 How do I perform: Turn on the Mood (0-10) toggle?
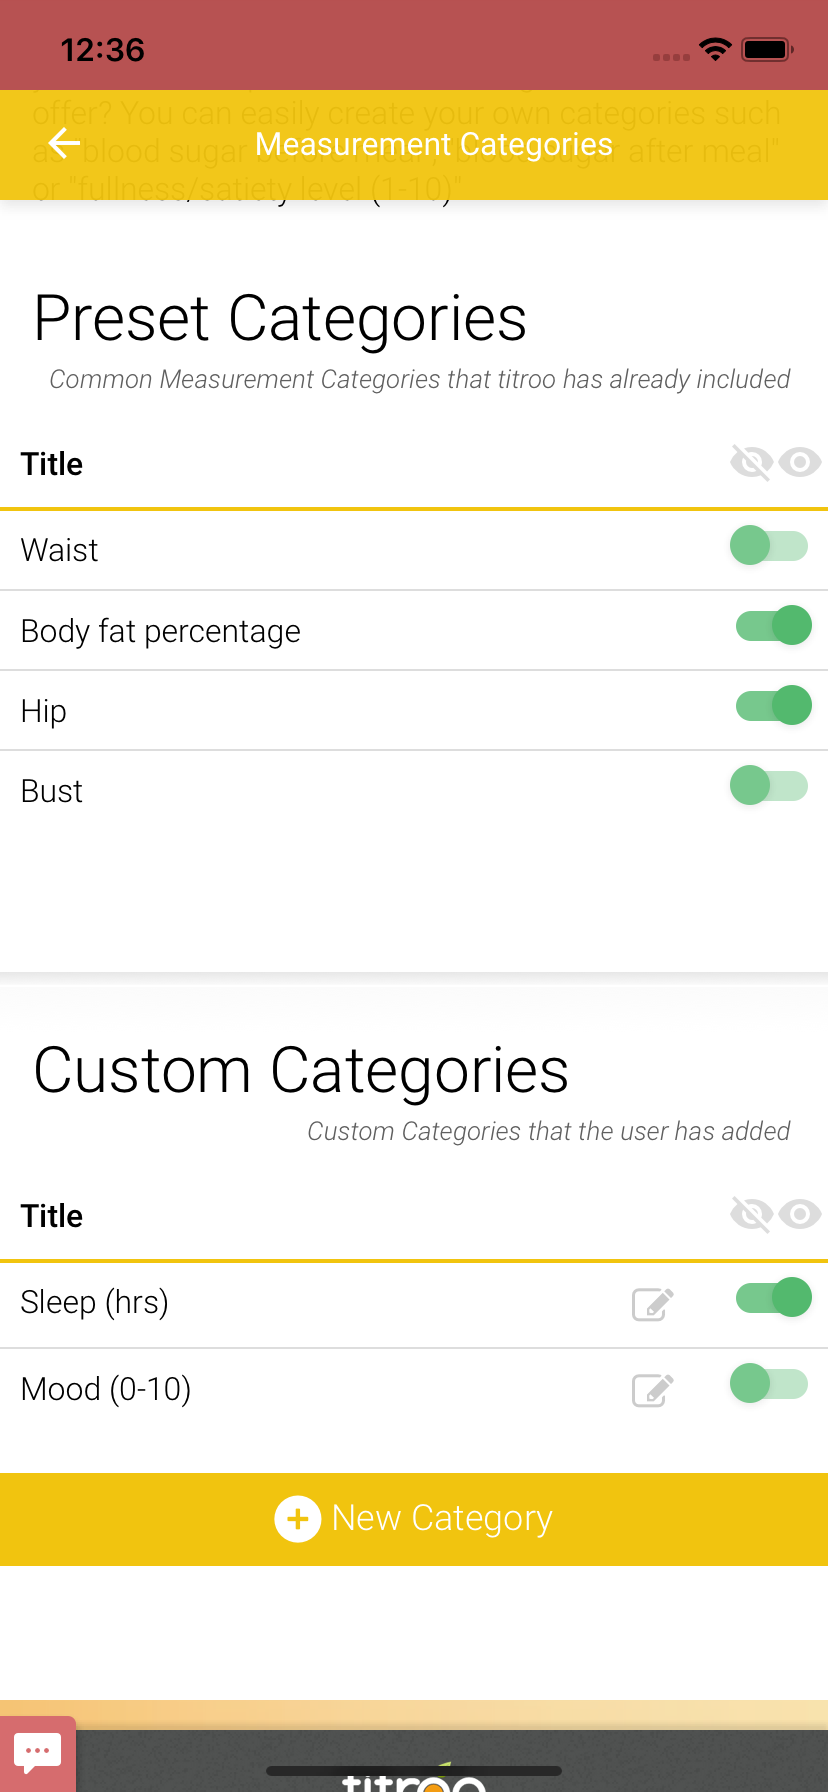769,1384
